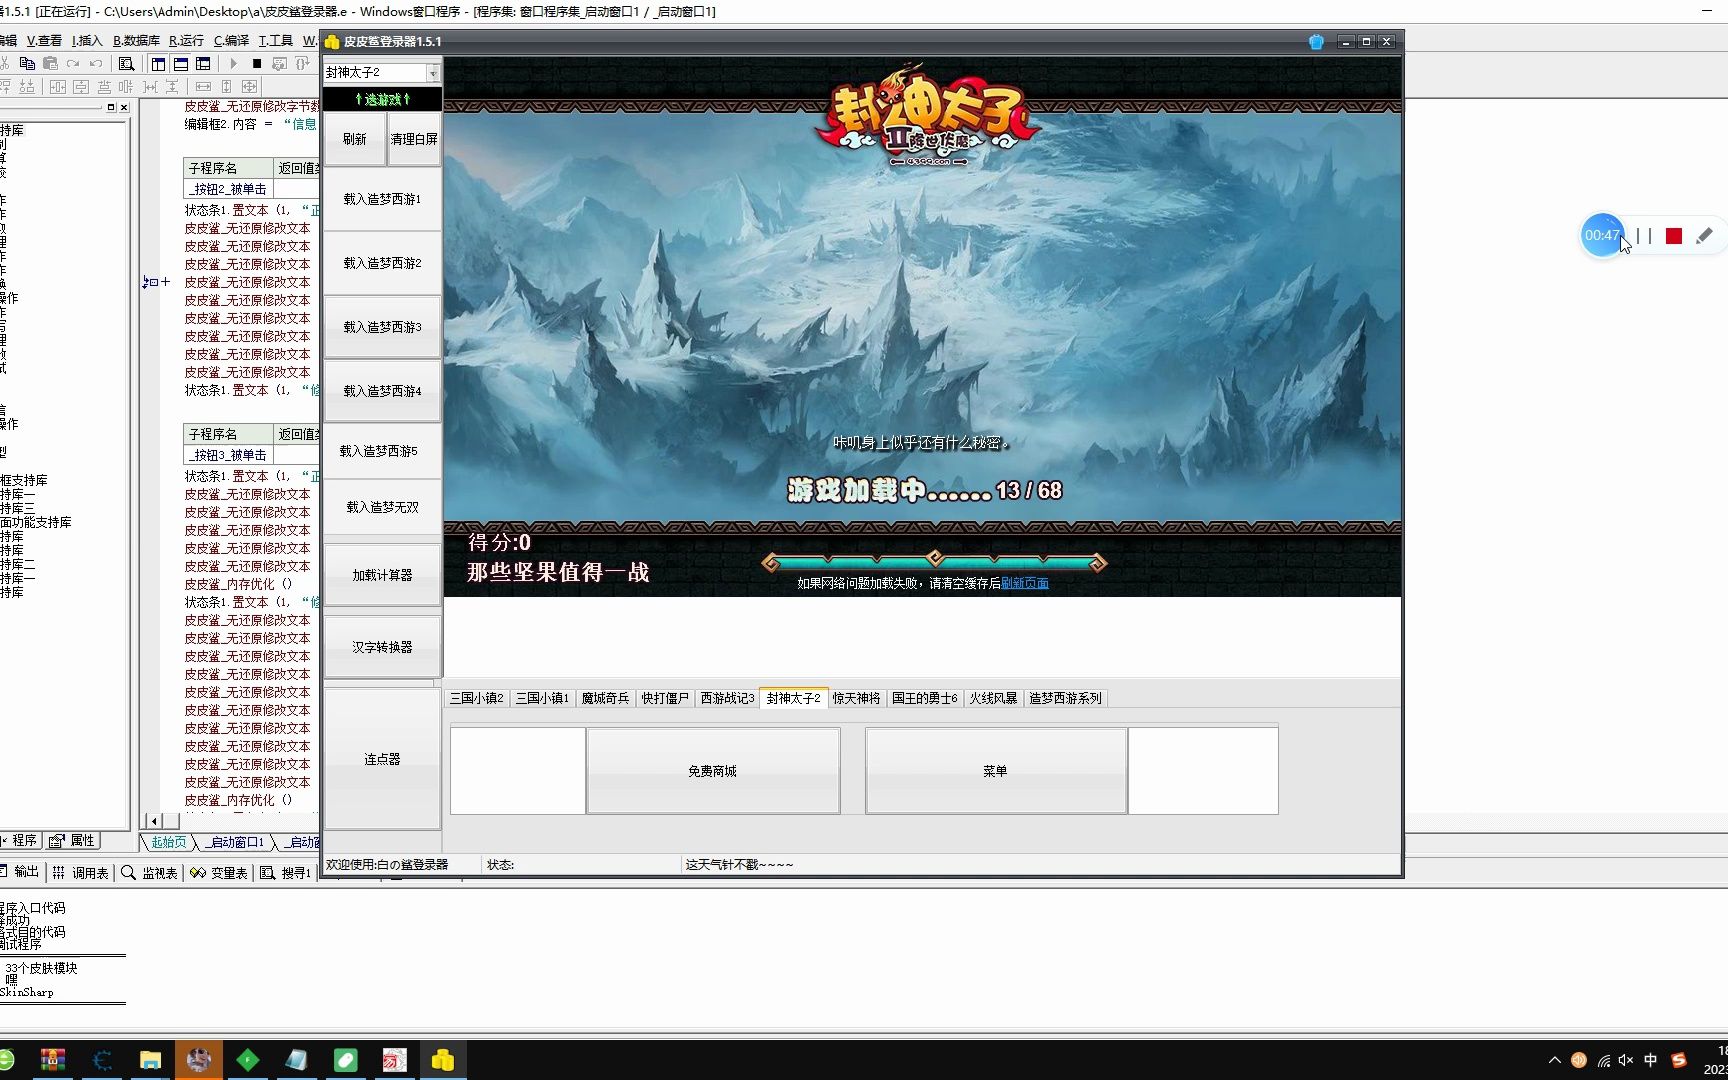Image resolution: width=1728 pixels, height=1080 pixels.
Task: Click the Stop (black square) icon in toolbar
Action: pyautogui.click(x=257, y=63)
